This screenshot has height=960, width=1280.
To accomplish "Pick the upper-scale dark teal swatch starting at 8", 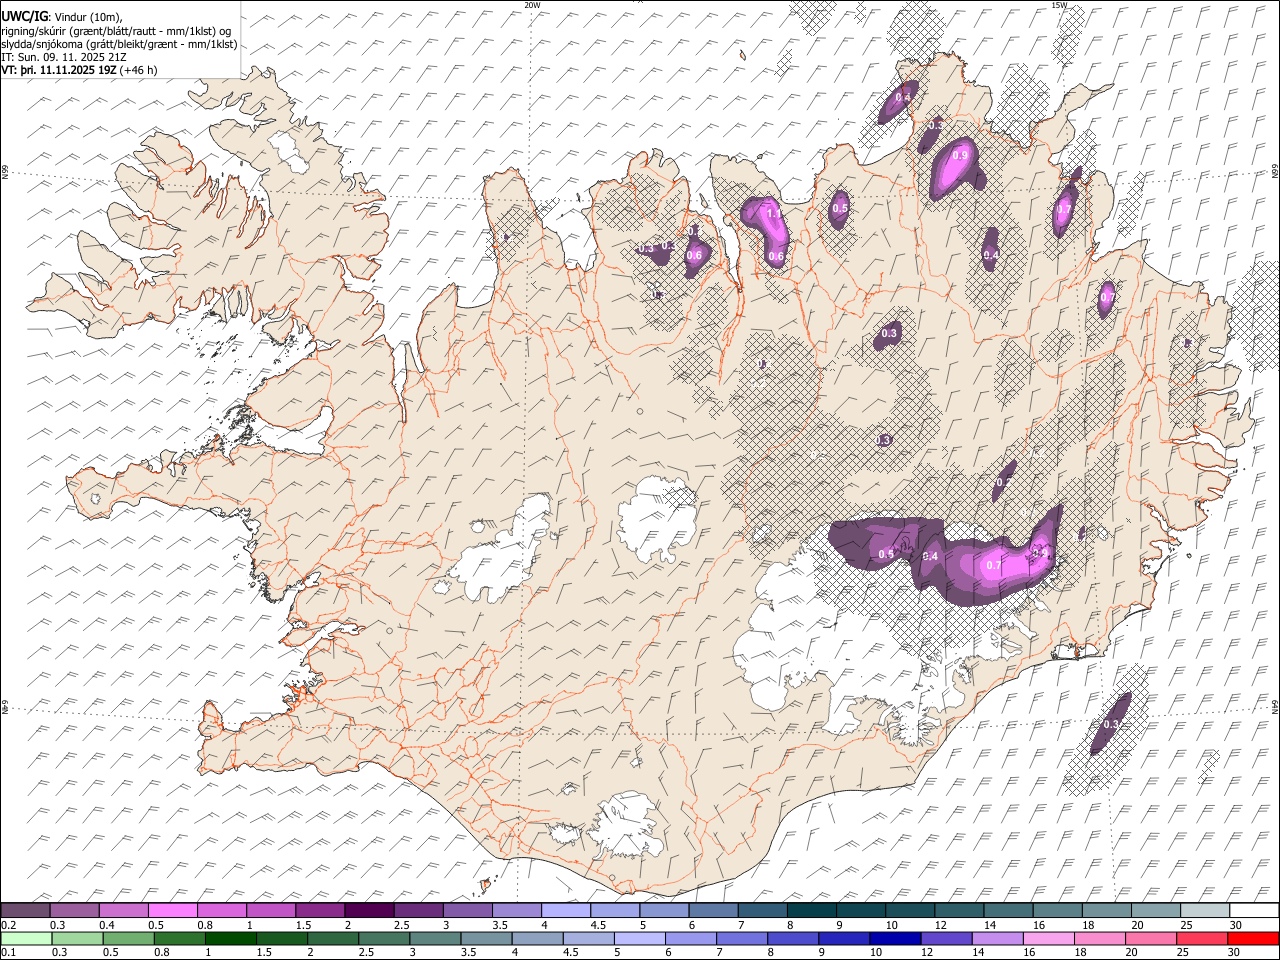I will 812,910.
